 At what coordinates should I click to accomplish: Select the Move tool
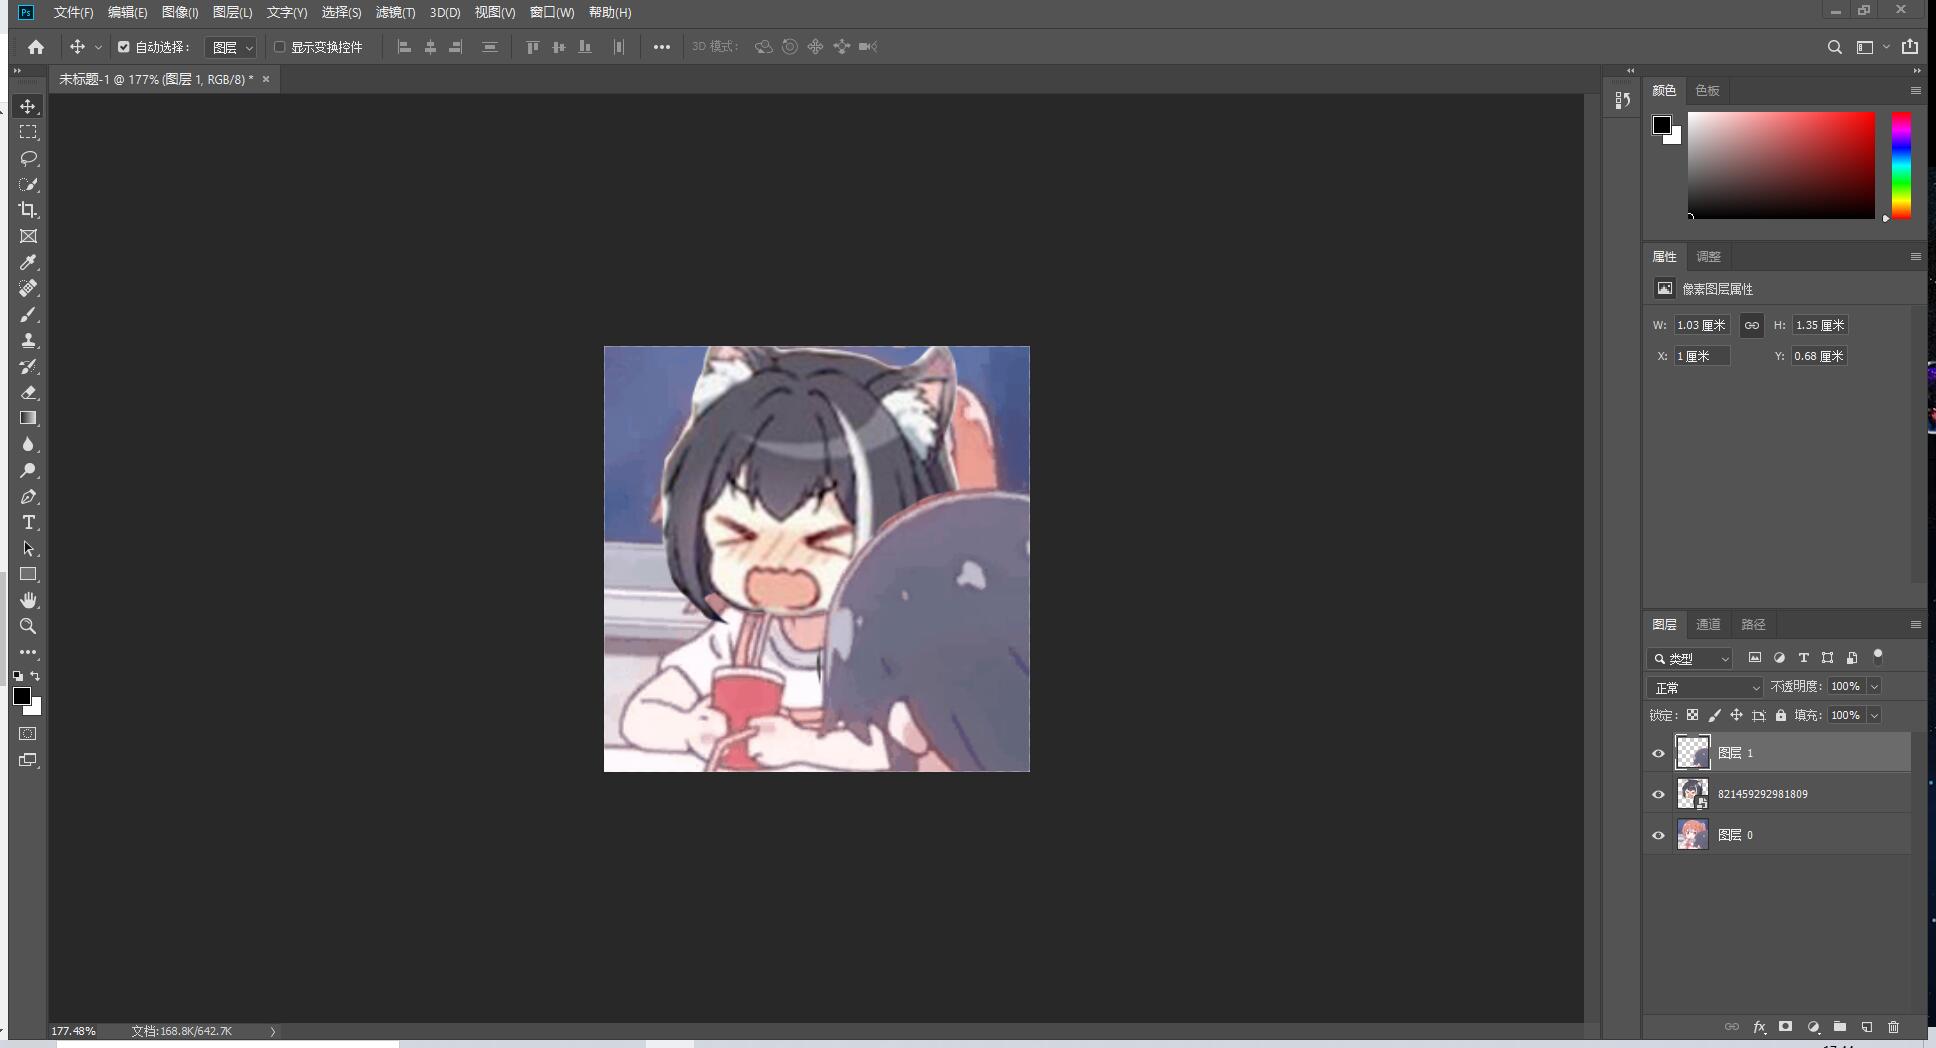[x=28, y=106]
